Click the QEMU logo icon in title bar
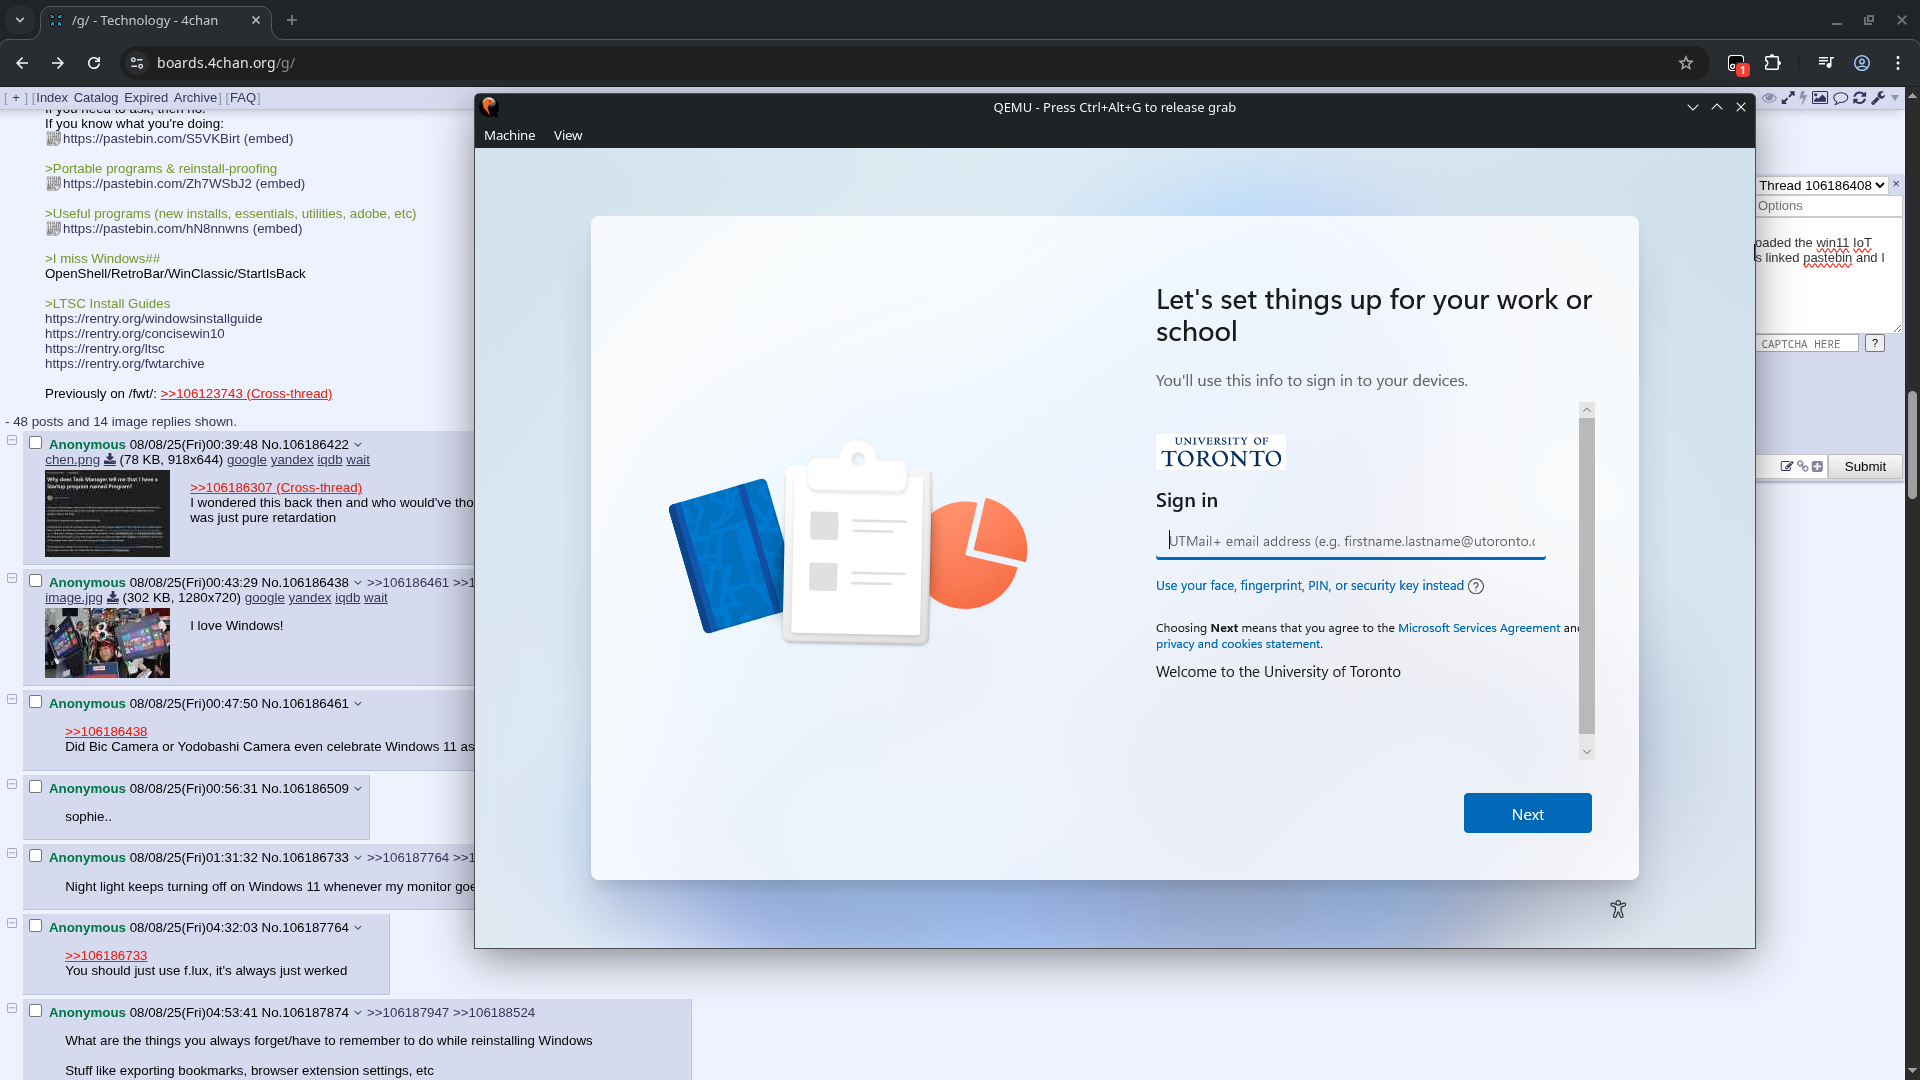Viewport: 1920px width, 1080px height. (489, 107)
